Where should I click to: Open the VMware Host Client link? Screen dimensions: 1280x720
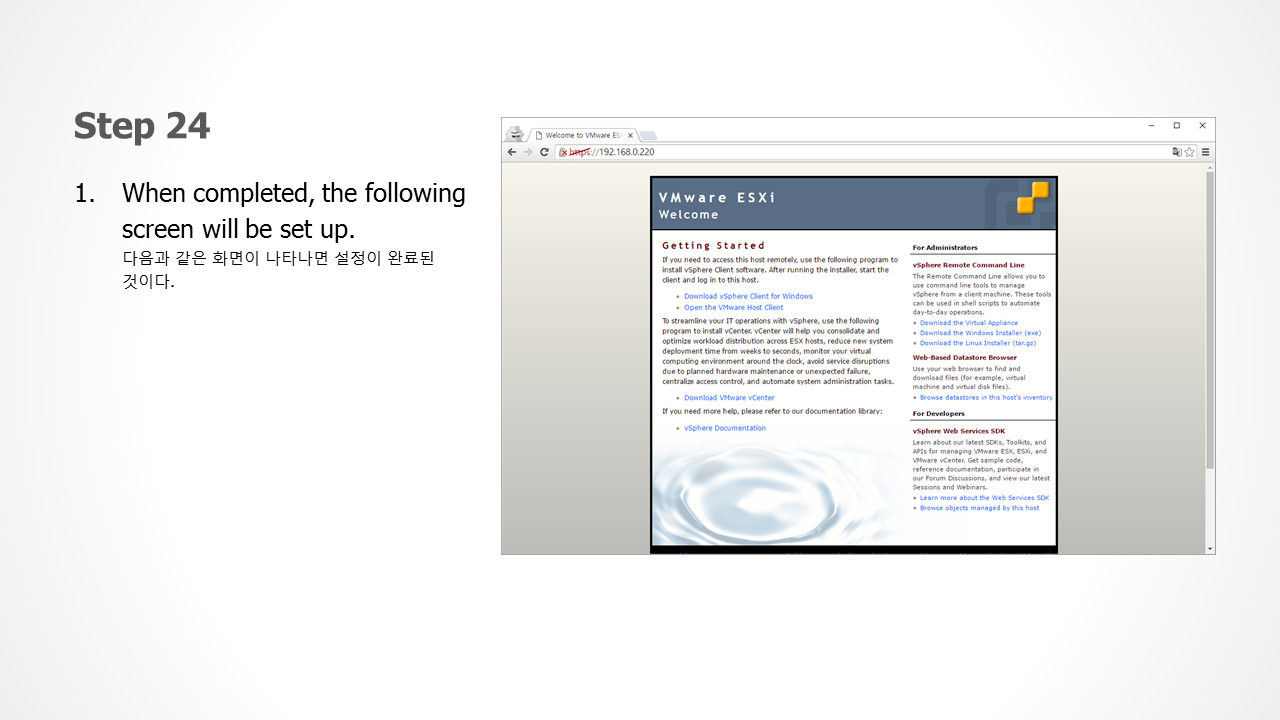pos(733,307)
